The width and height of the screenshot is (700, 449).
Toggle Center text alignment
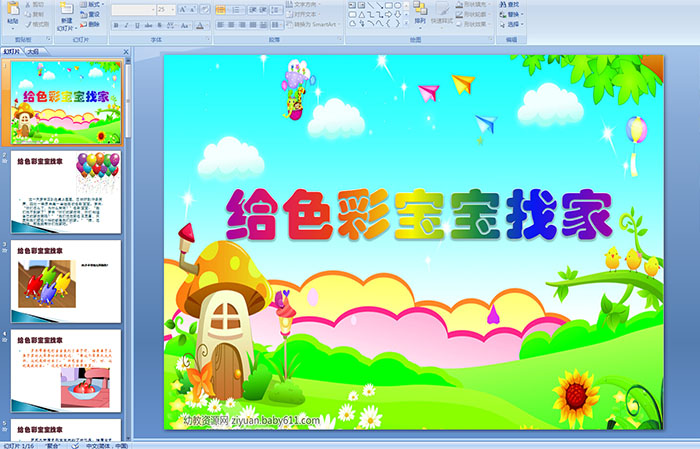coord(231,25)
